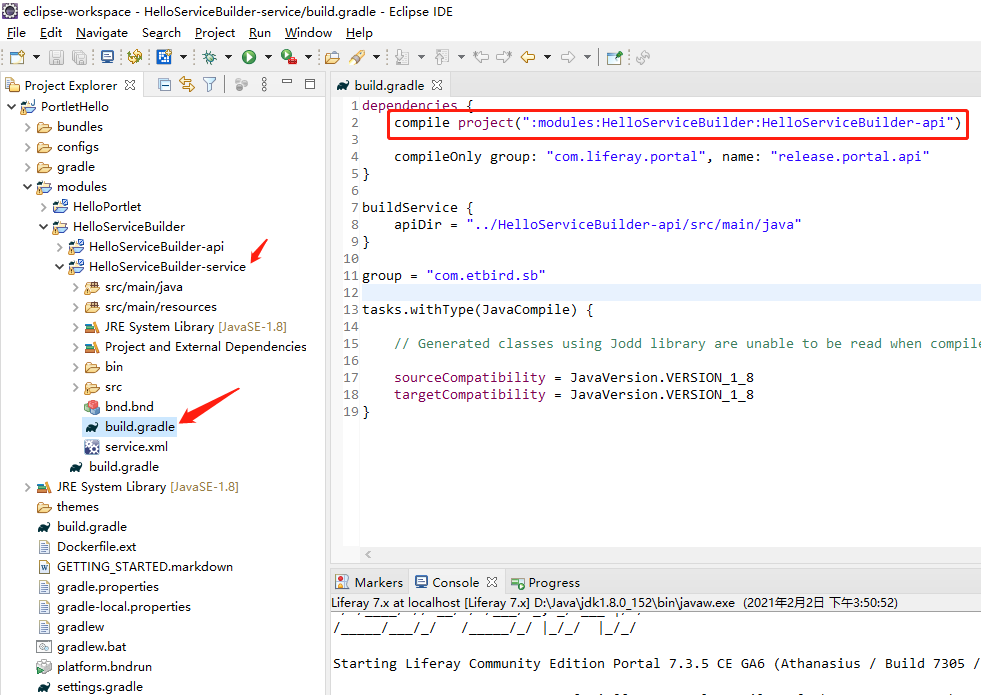
Task: Open the Navigate menu
Action: coord(102,33)
